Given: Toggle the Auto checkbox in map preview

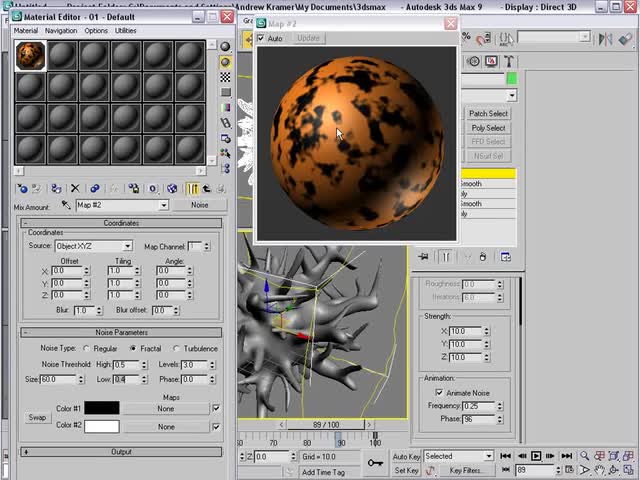Looking at the screenshot, I should tap(262, 38).
